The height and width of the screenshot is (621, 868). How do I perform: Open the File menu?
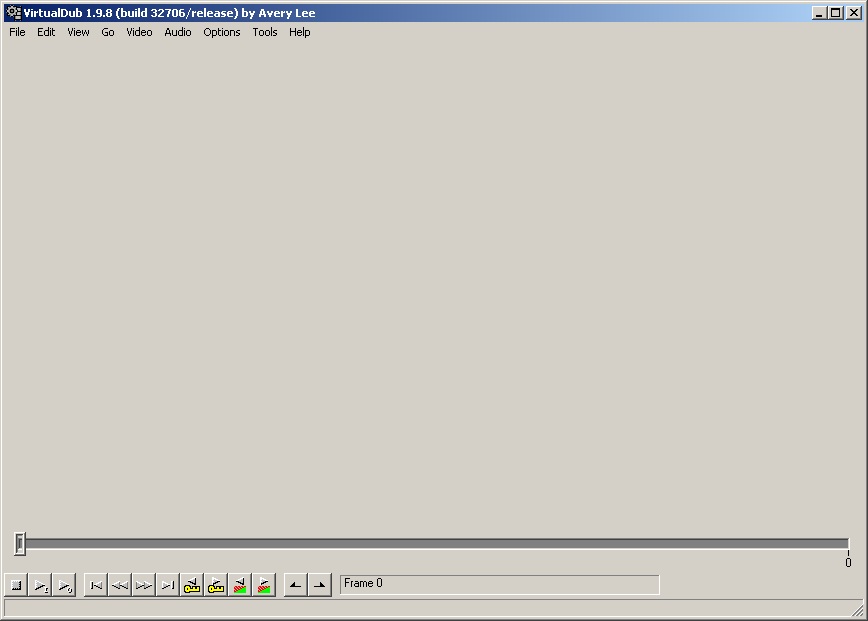[x=17, y=32]
